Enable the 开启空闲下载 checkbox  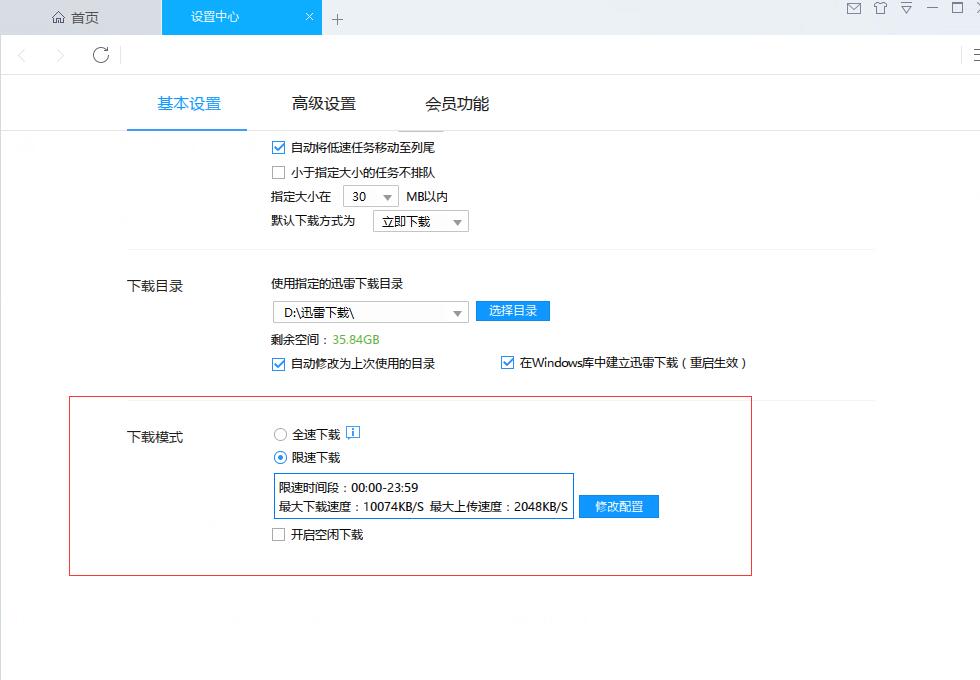tap(278, 534)
